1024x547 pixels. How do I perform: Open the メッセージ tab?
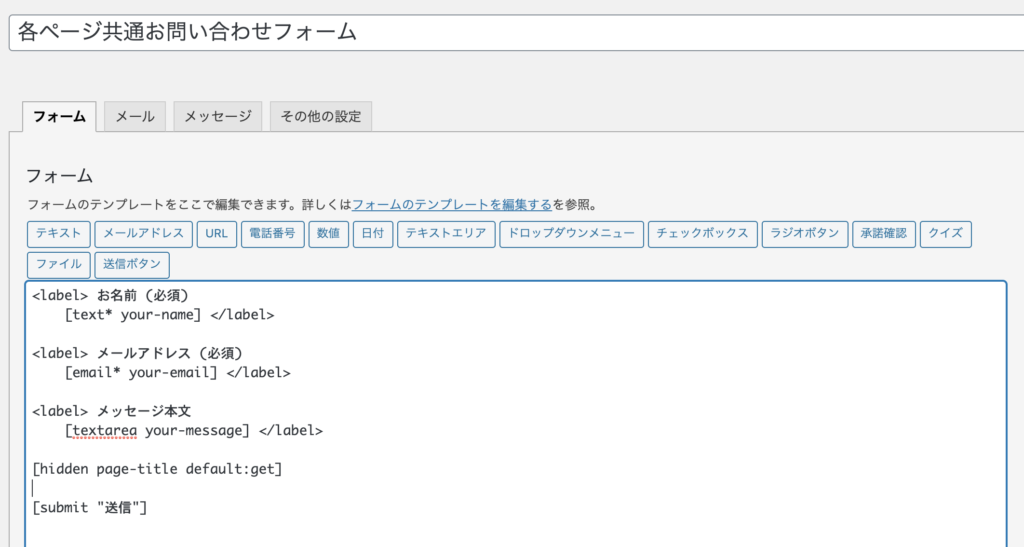pos(218,116)
